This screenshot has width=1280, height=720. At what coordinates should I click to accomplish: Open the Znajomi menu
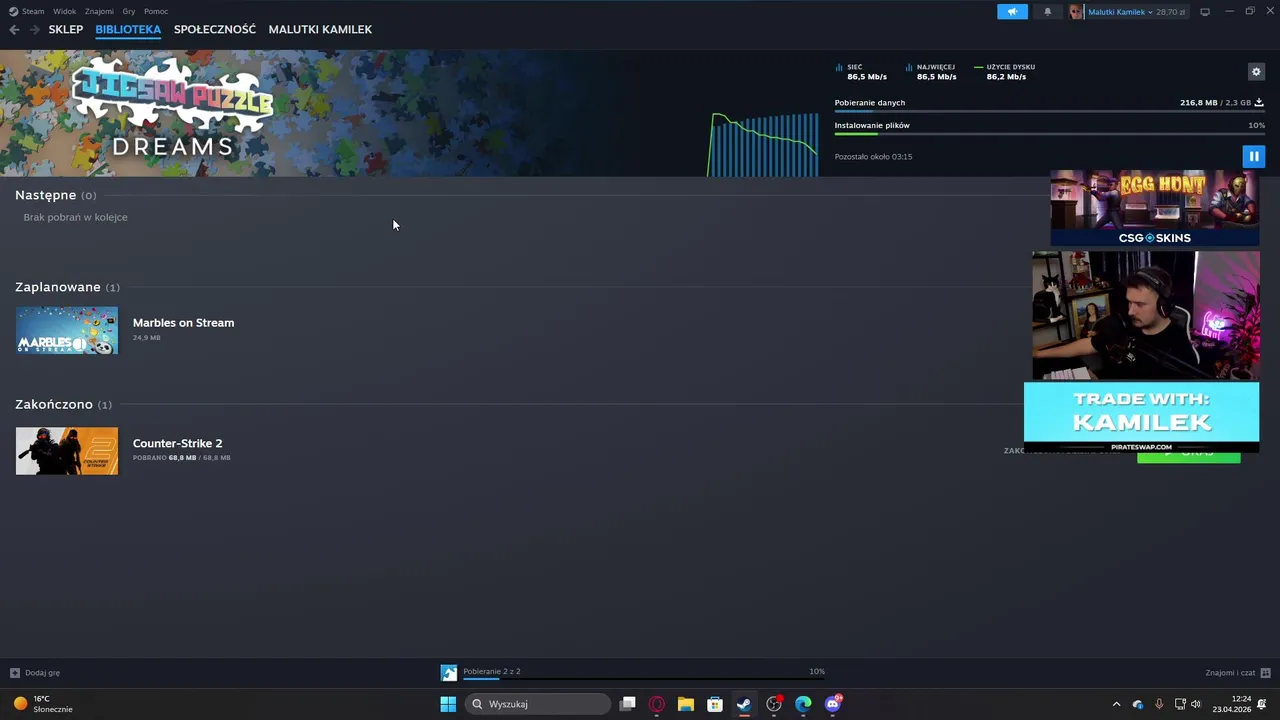(x=99, y=12)
